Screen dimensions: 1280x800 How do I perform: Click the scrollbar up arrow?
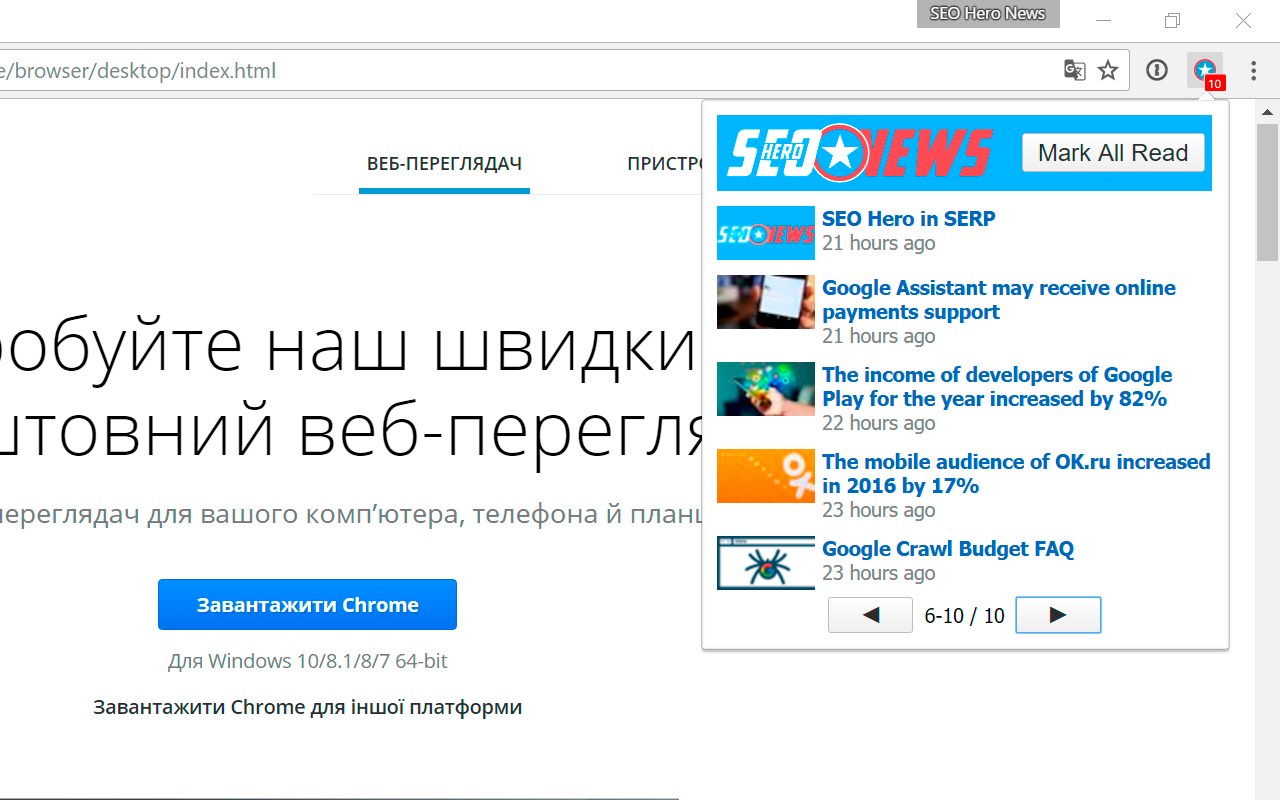(x=1268, y=111)
